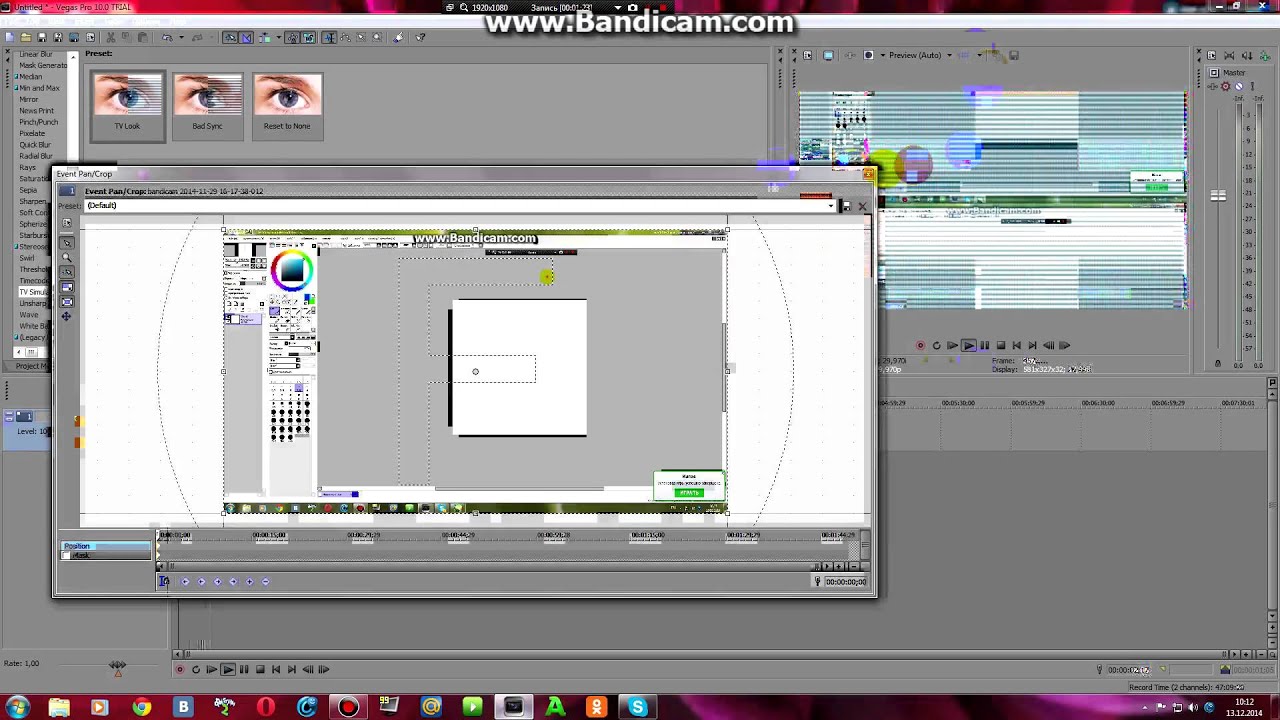
Task: Open Auto Ripple mode dropdown arrow
Action: [279, 38]
